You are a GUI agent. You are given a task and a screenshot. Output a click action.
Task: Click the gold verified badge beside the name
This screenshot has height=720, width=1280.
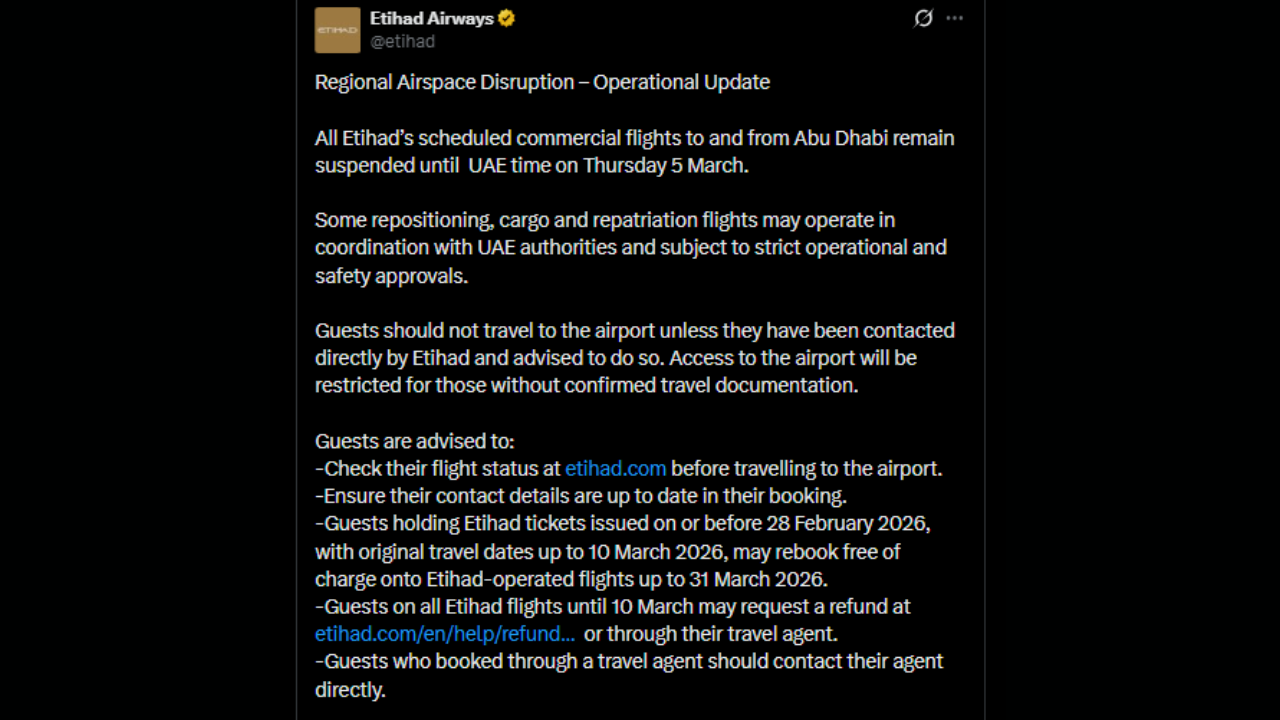pyautogui.click(x=506, y=17)
